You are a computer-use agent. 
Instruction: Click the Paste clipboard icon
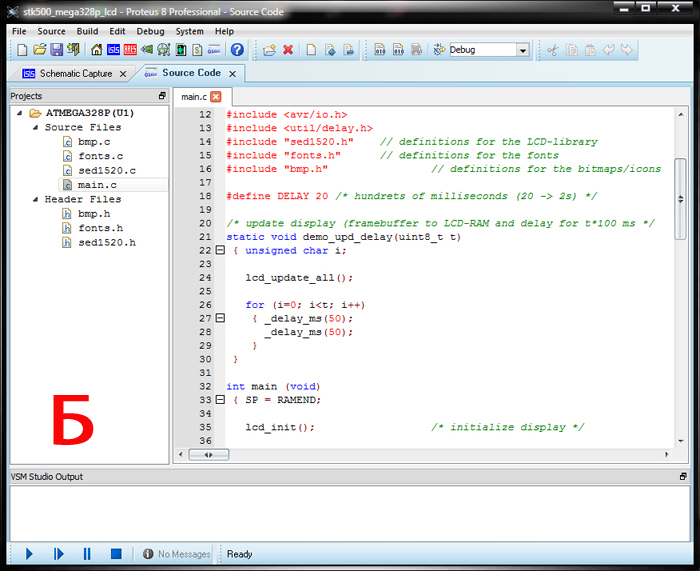click(x=590, y=50)
